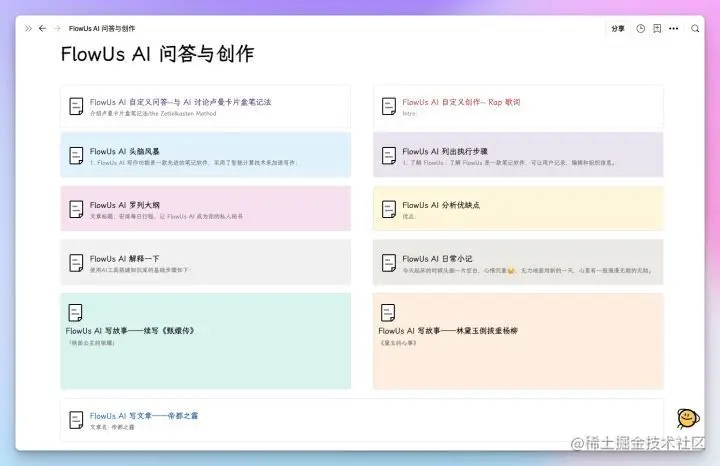The width and height of the screenshot is (720, 466).
Task: Click page icon of 林黛玉倒拔垂杨柳 card
Action: [388, 313]
